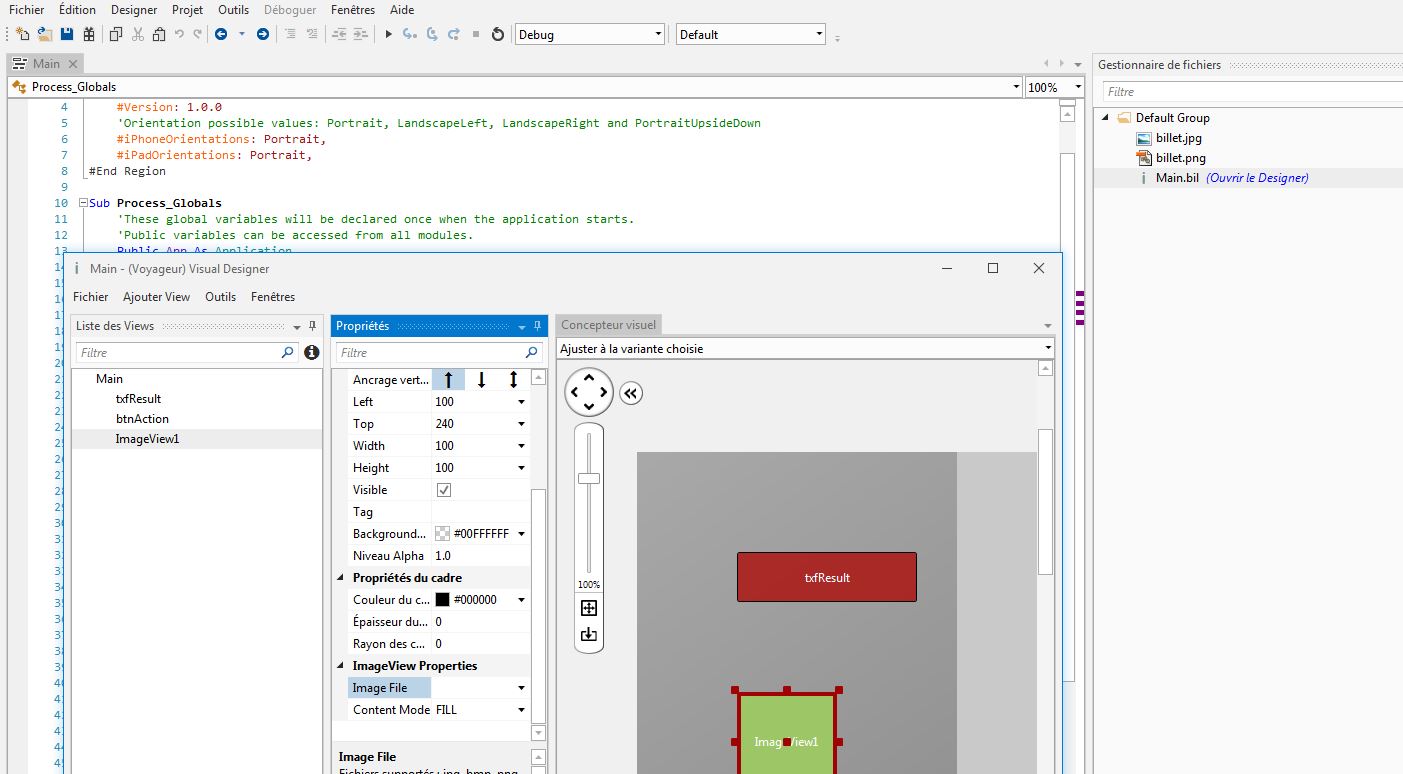This screenshot has width=1403, height=774.
Task: Open the Ajouter View menu
Action: (x=156, y=297)
